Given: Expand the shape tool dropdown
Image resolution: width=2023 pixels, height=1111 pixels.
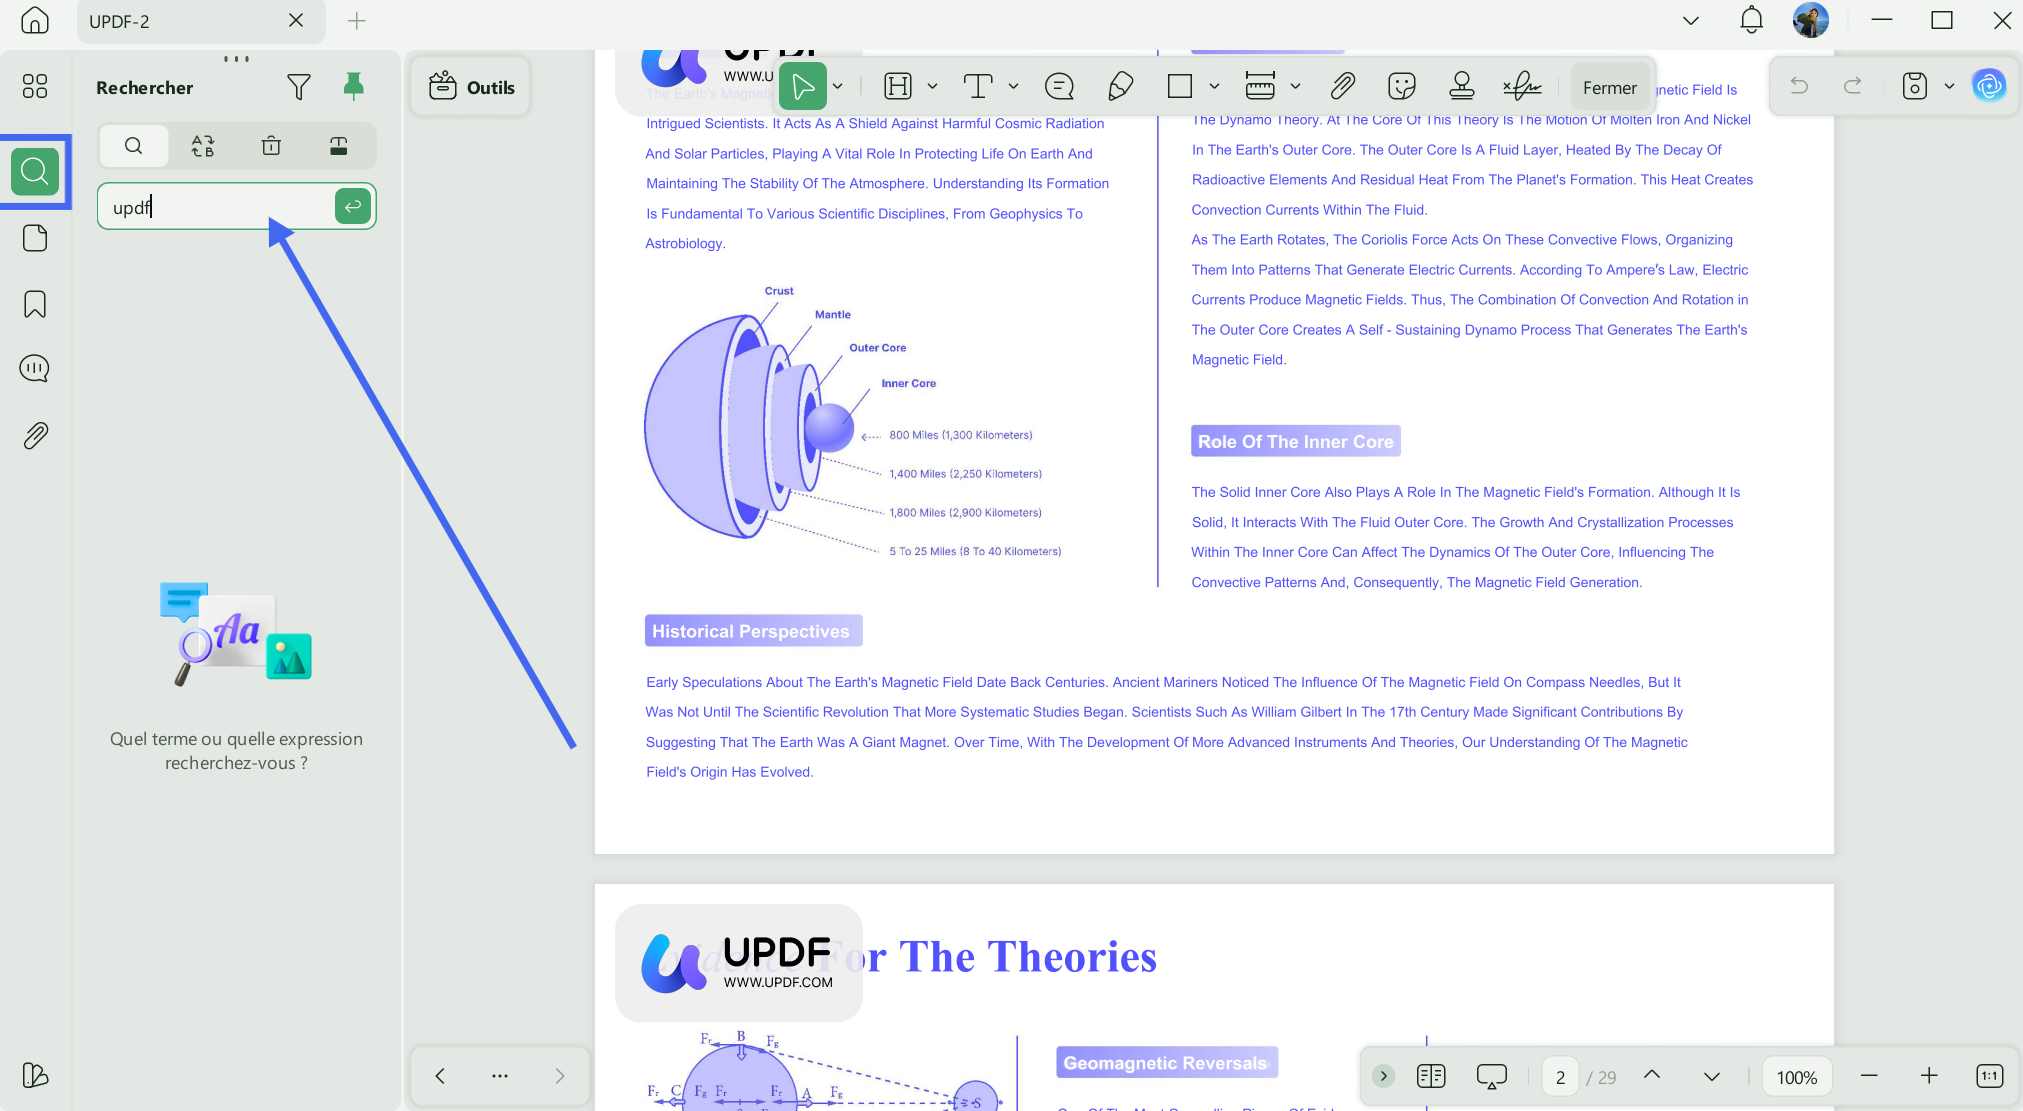Looking at the screenshot, I should coord(1214,86).
